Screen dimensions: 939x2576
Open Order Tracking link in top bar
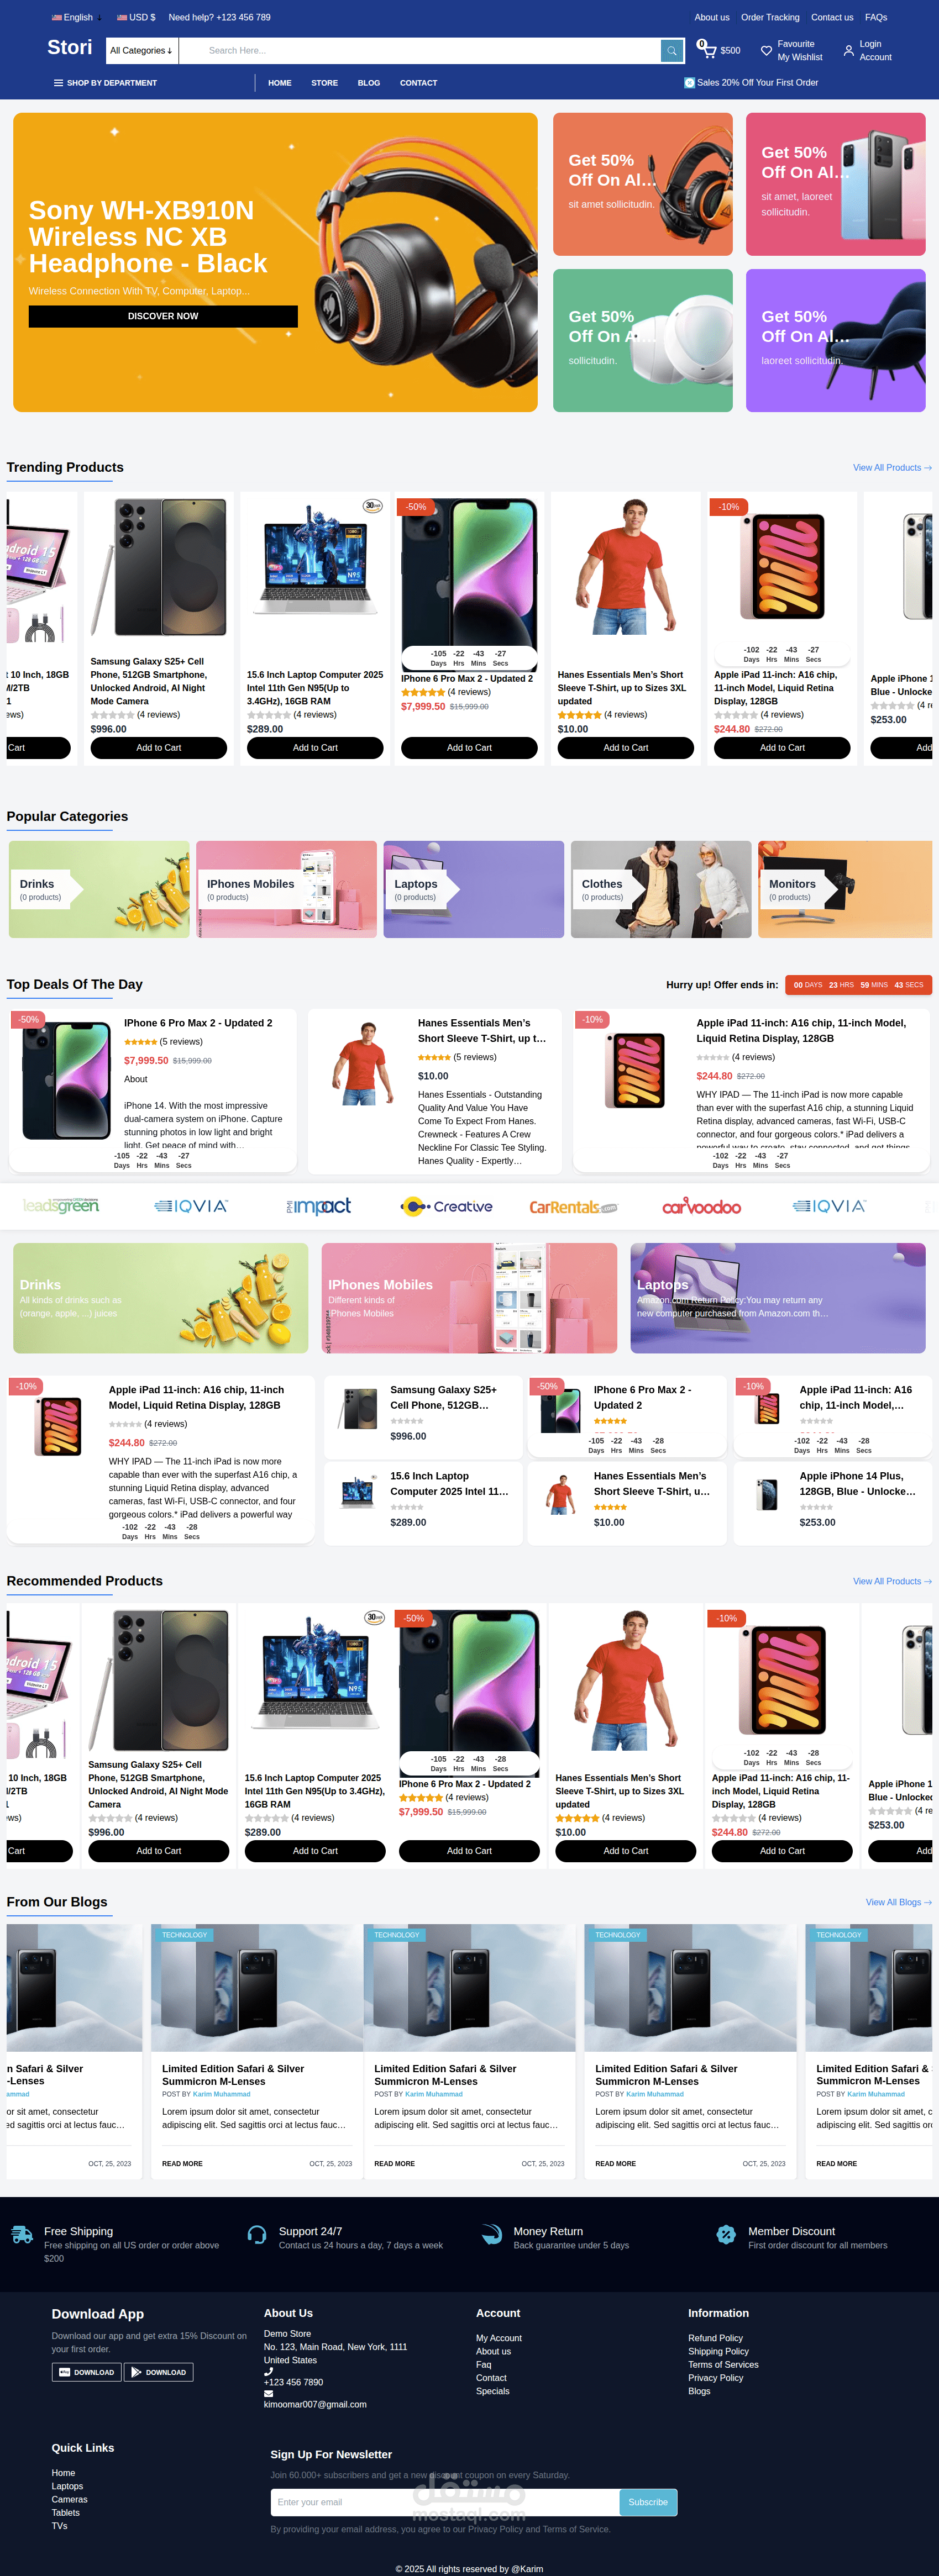click(x=770, y=17)
